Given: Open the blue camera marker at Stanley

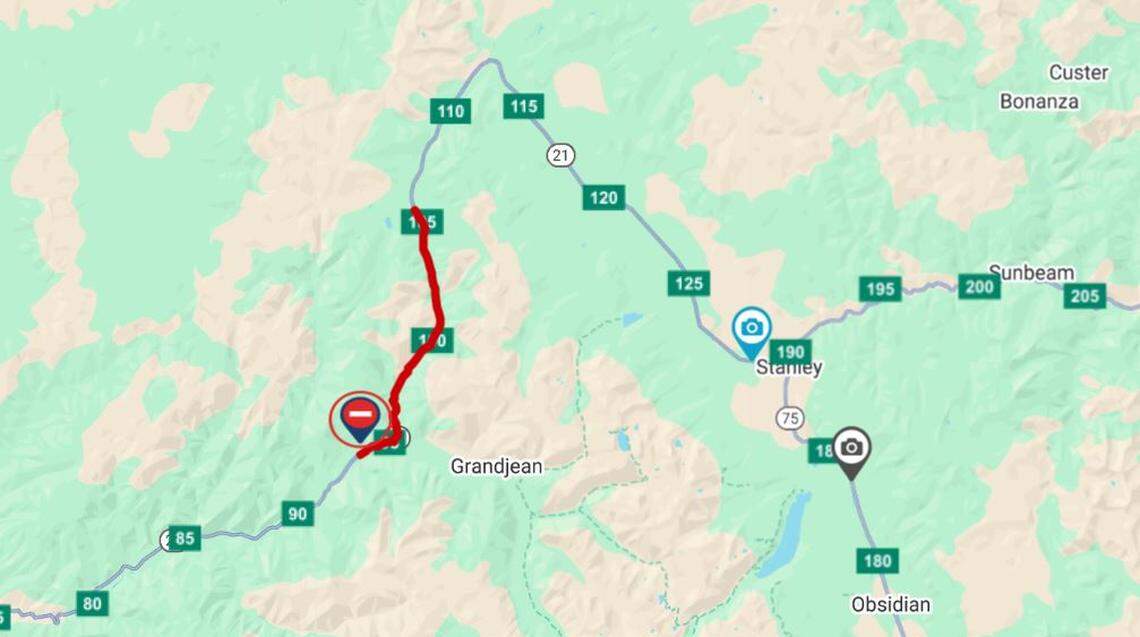Looking at the screenshot, I should pos(752,333).
